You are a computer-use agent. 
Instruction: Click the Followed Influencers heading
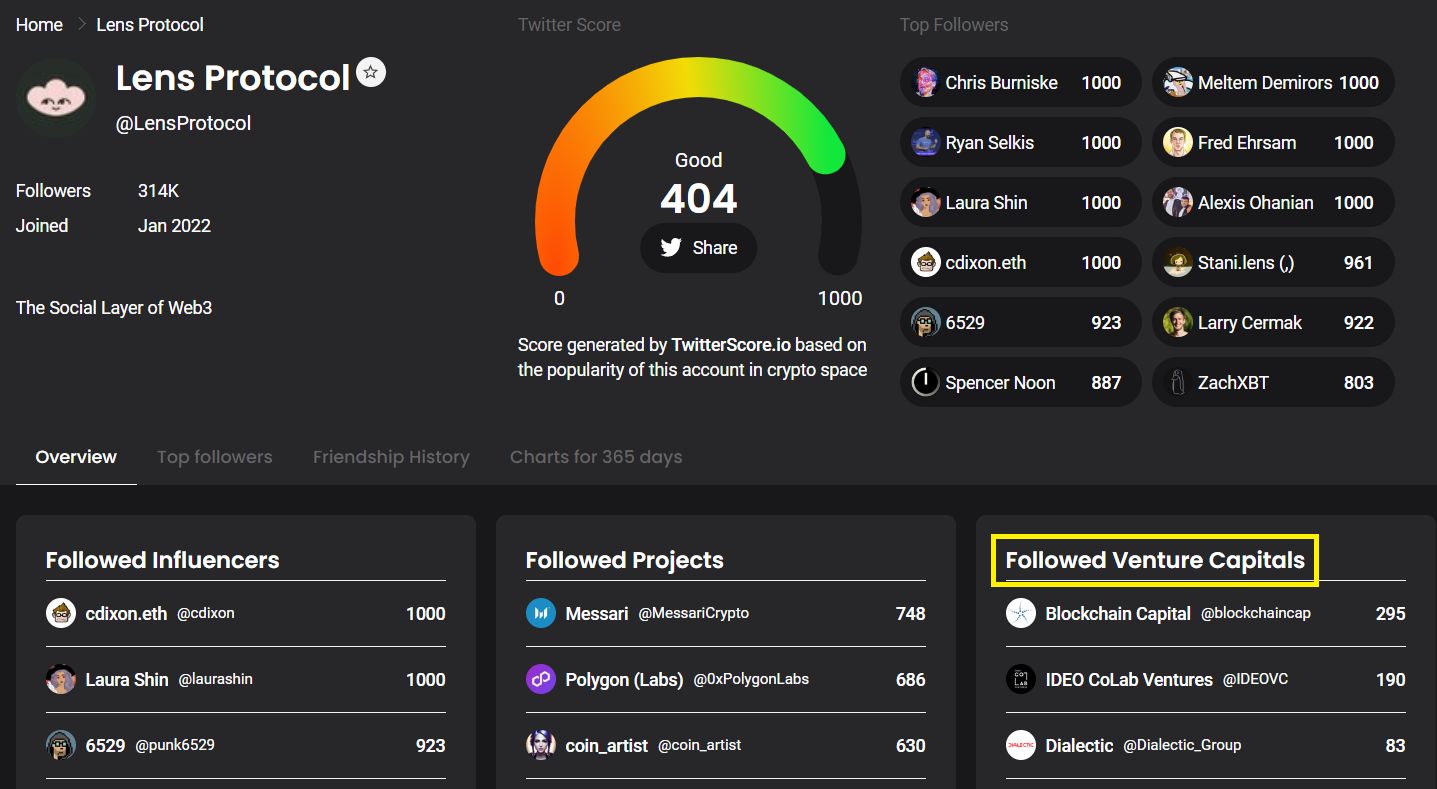coord(163,560)
